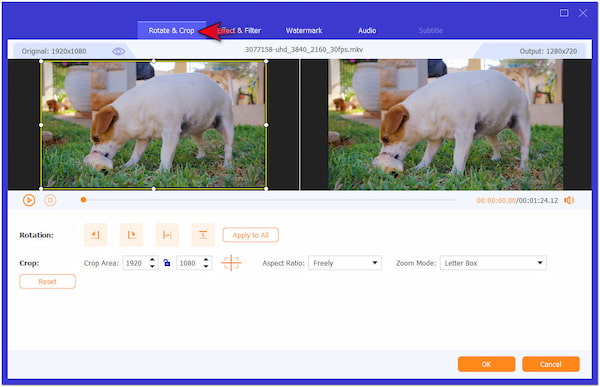Open Zoom Mode dropdown
The height and width of the screenshot is (387, 600).
pyautogui.click(x=493, y=263)
